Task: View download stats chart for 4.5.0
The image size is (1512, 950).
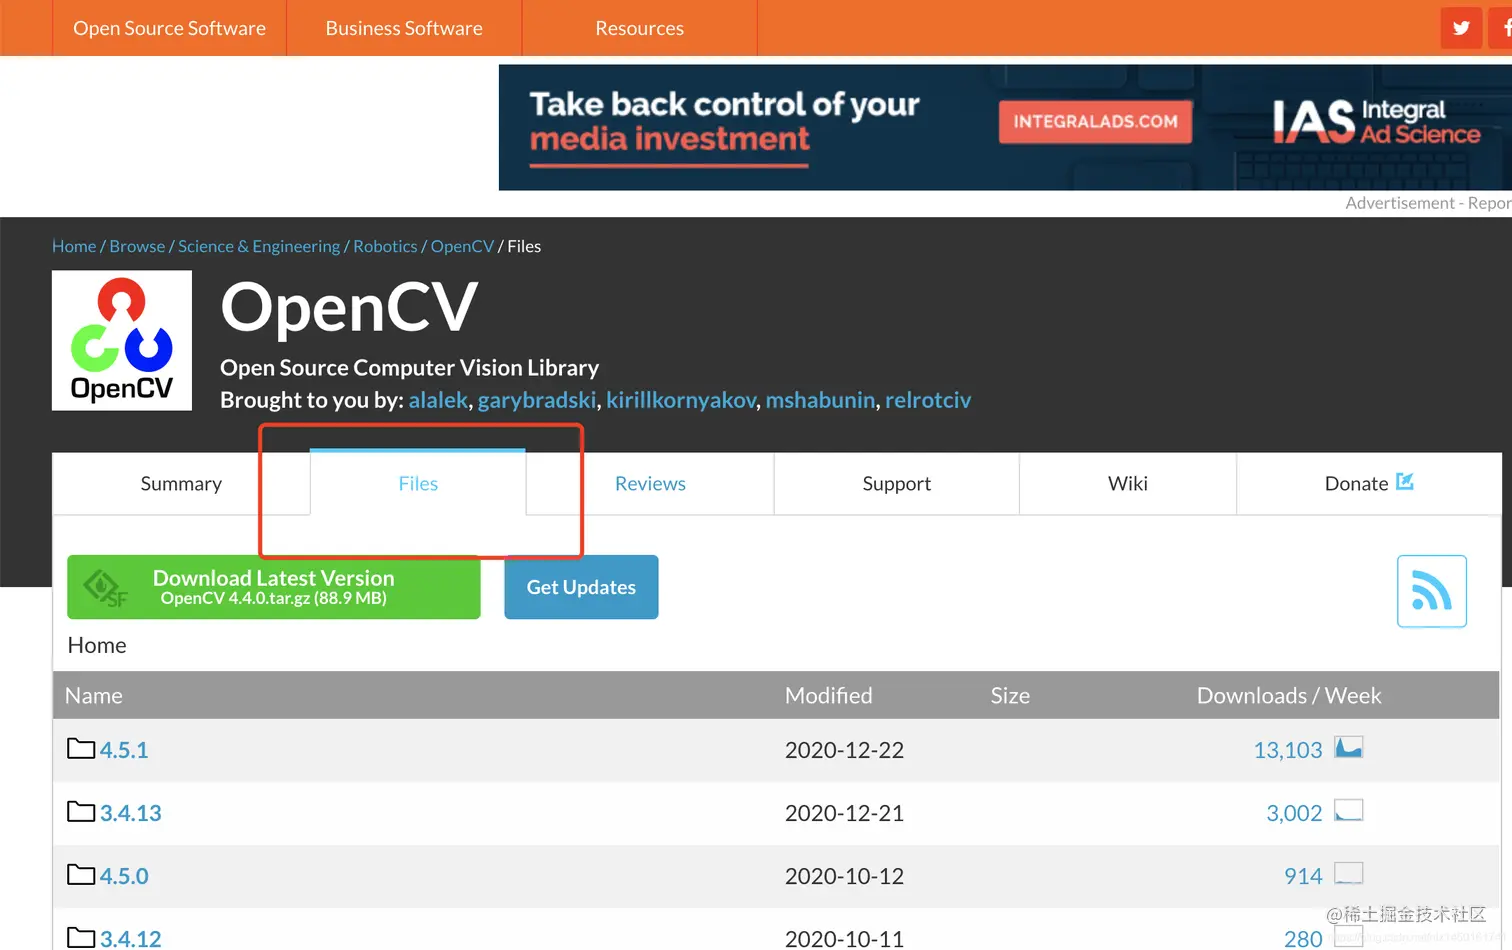Action: pos(1349,874)
